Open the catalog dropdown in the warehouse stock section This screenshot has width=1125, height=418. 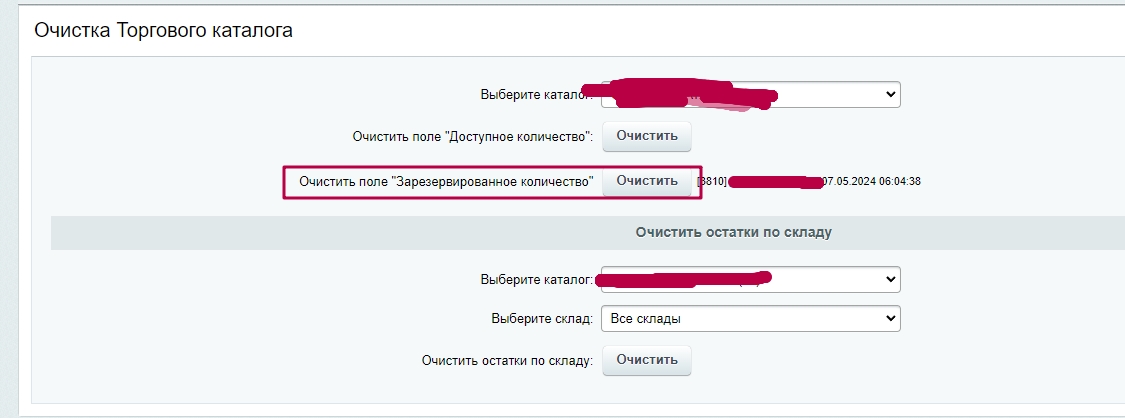tap(750, 279)
